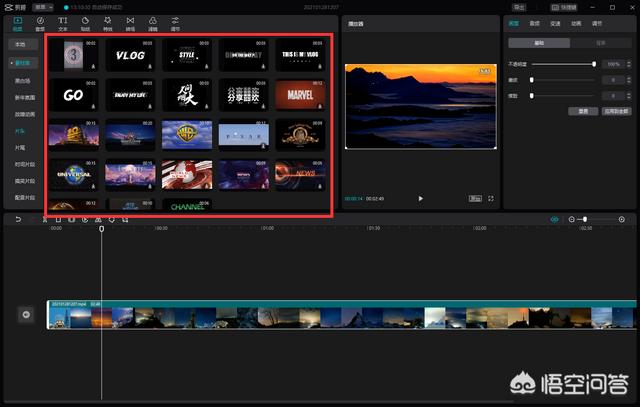
Task: Select the 片尾 outro category in sidebar
Action: (x=20, y=147)
